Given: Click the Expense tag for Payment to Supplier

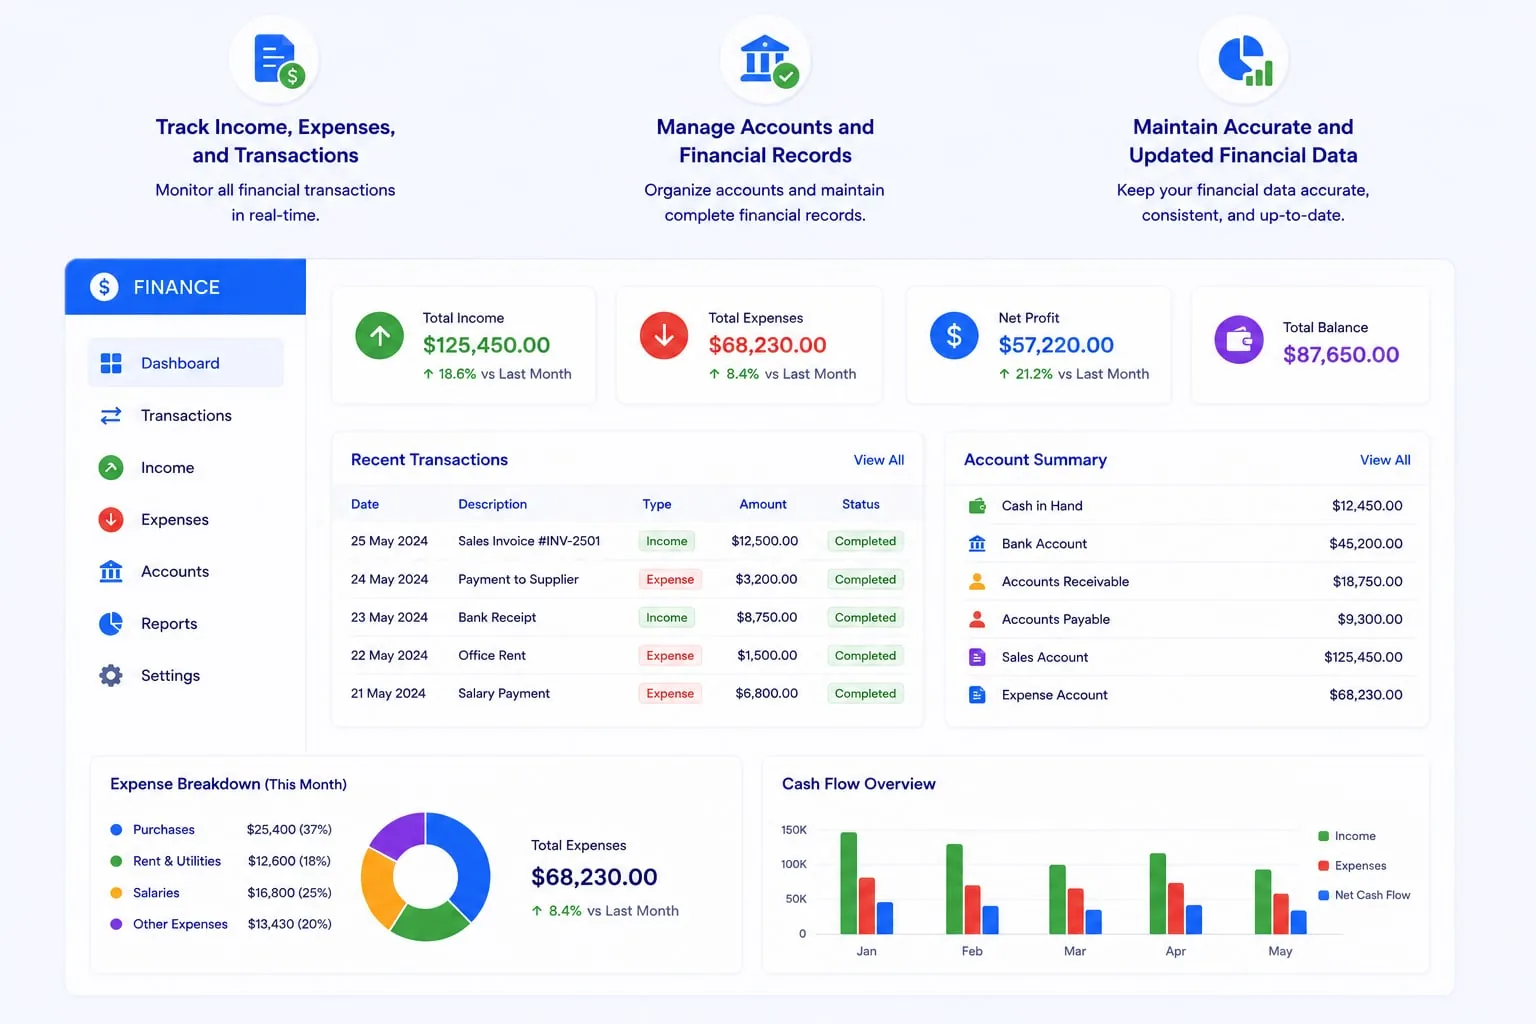Looking at the screenshot, I should point(670,579).
